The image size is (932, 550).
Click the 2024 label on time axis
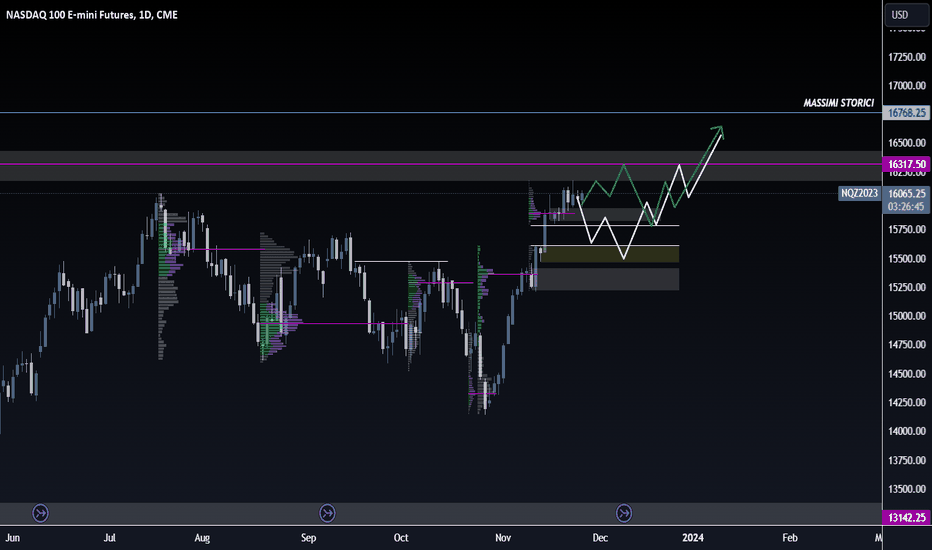pos(693,538)
